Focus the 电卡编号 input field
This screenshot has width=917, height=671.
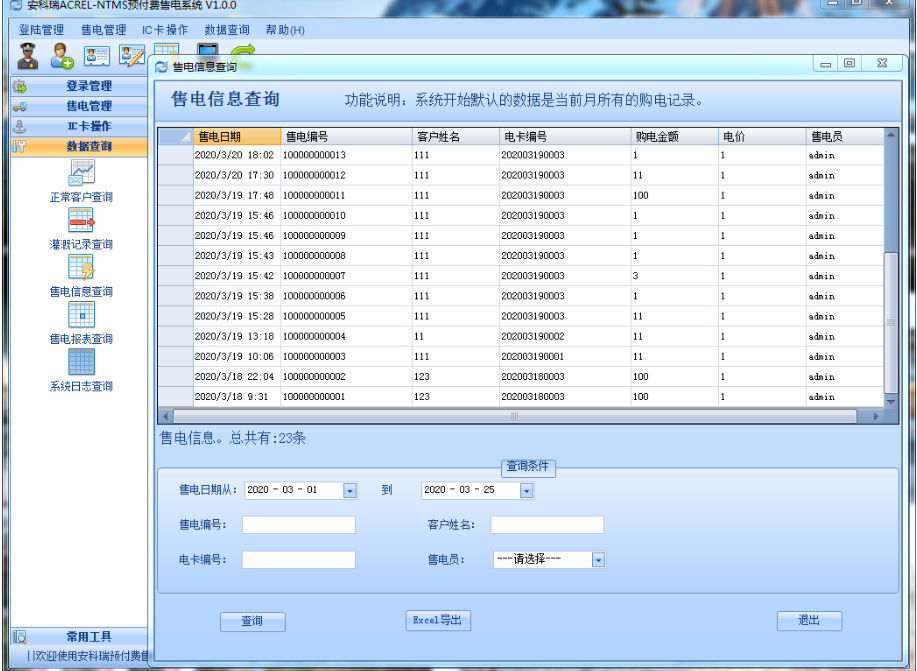(x=299, y=560)
